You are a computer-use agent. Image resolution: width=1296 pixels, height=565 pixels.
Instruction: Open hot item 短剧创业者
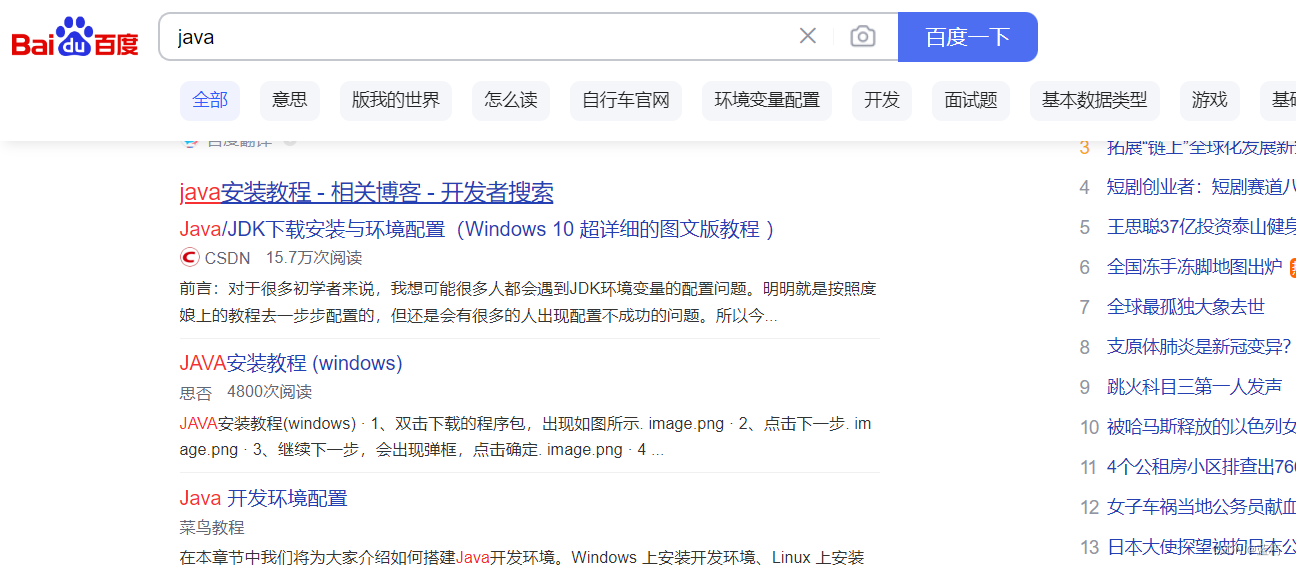[x=1201, y=187]
